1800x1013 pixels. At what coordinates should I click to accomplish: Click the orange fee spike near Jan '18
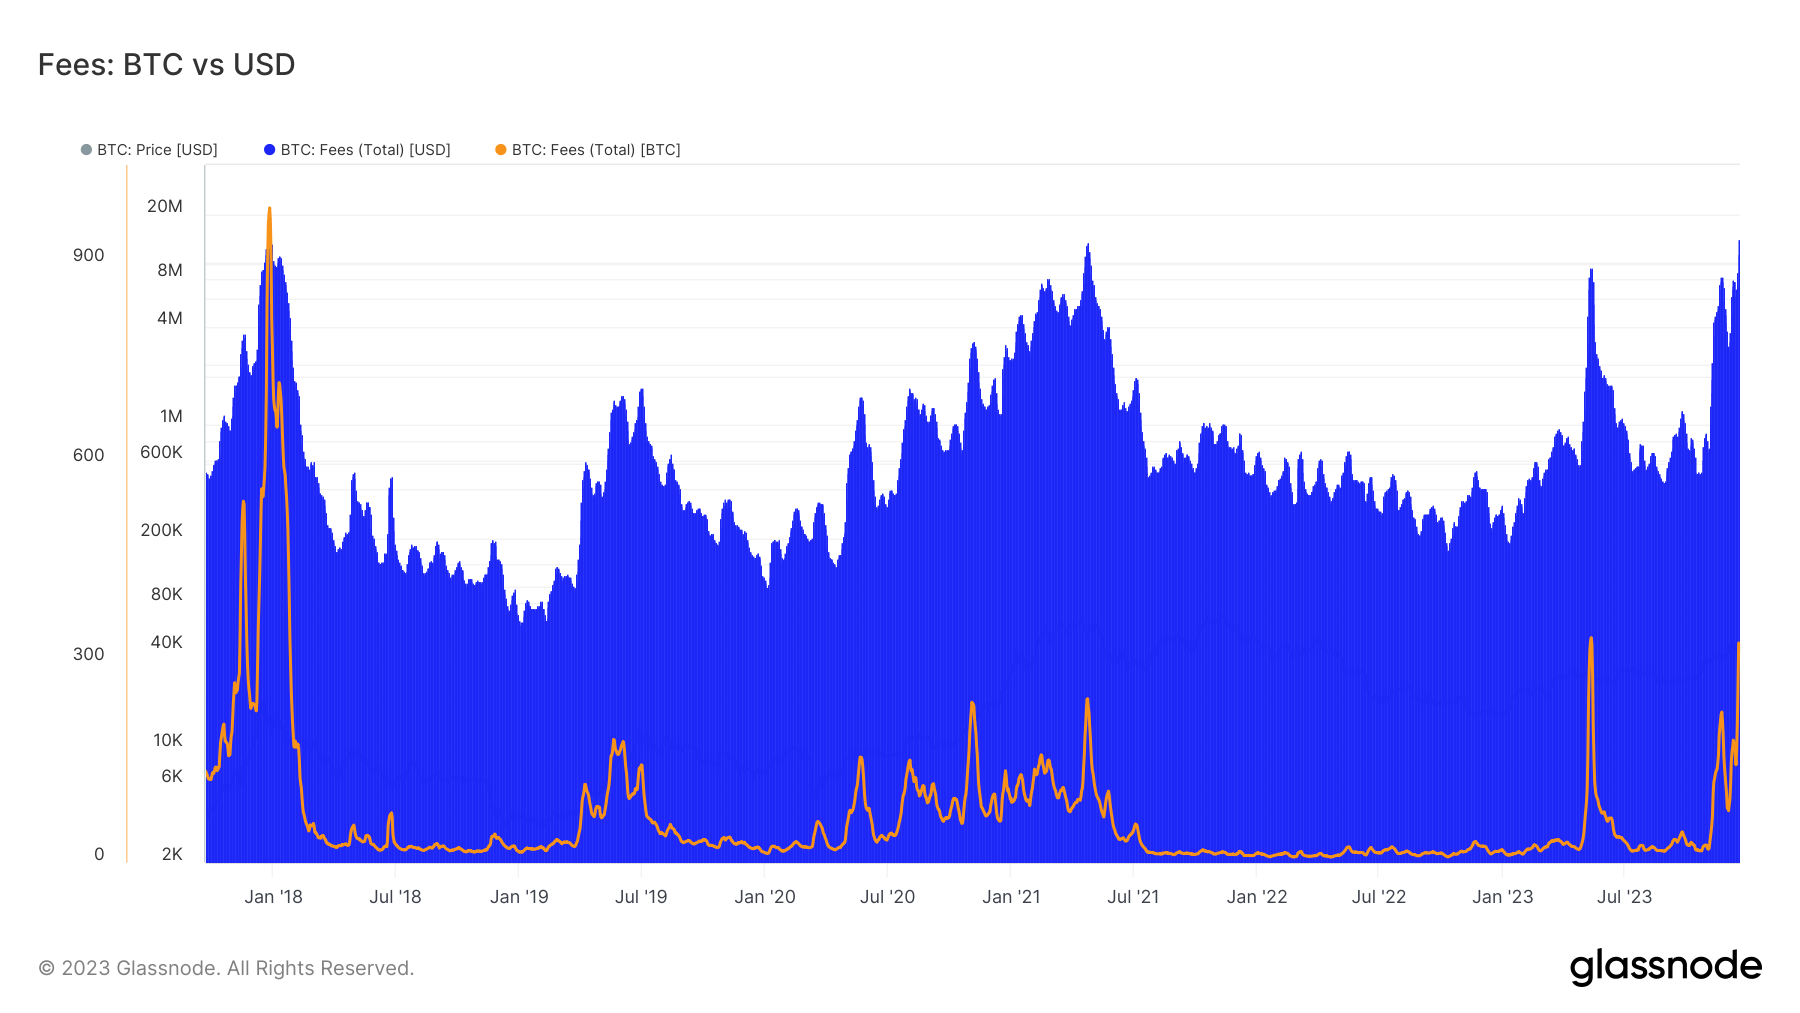[x=268, y=210]
